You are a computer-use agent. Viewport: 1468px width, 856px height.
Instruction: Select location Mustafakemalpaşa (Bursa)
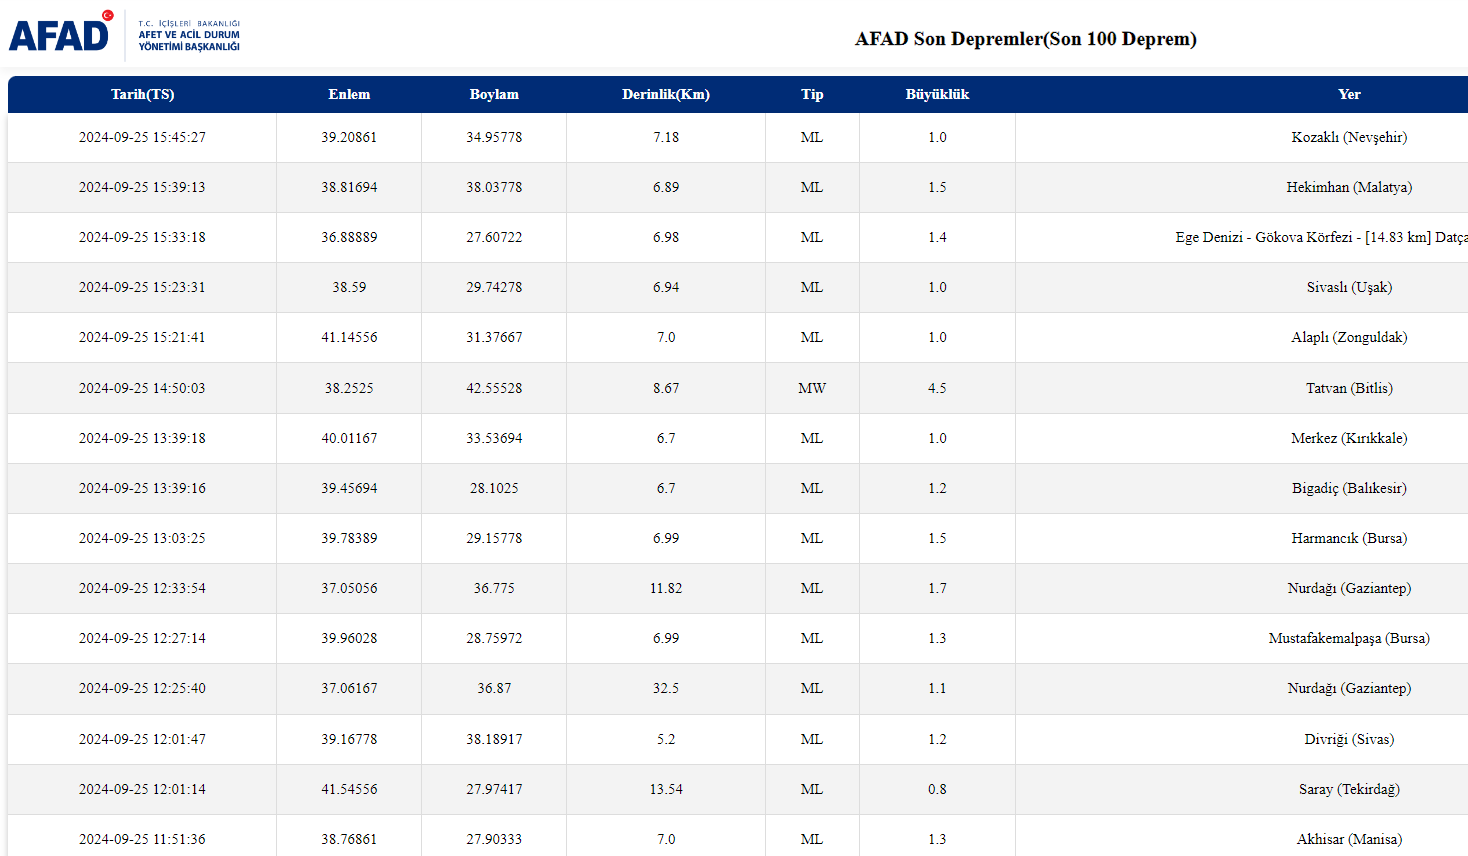(1349, 638)
